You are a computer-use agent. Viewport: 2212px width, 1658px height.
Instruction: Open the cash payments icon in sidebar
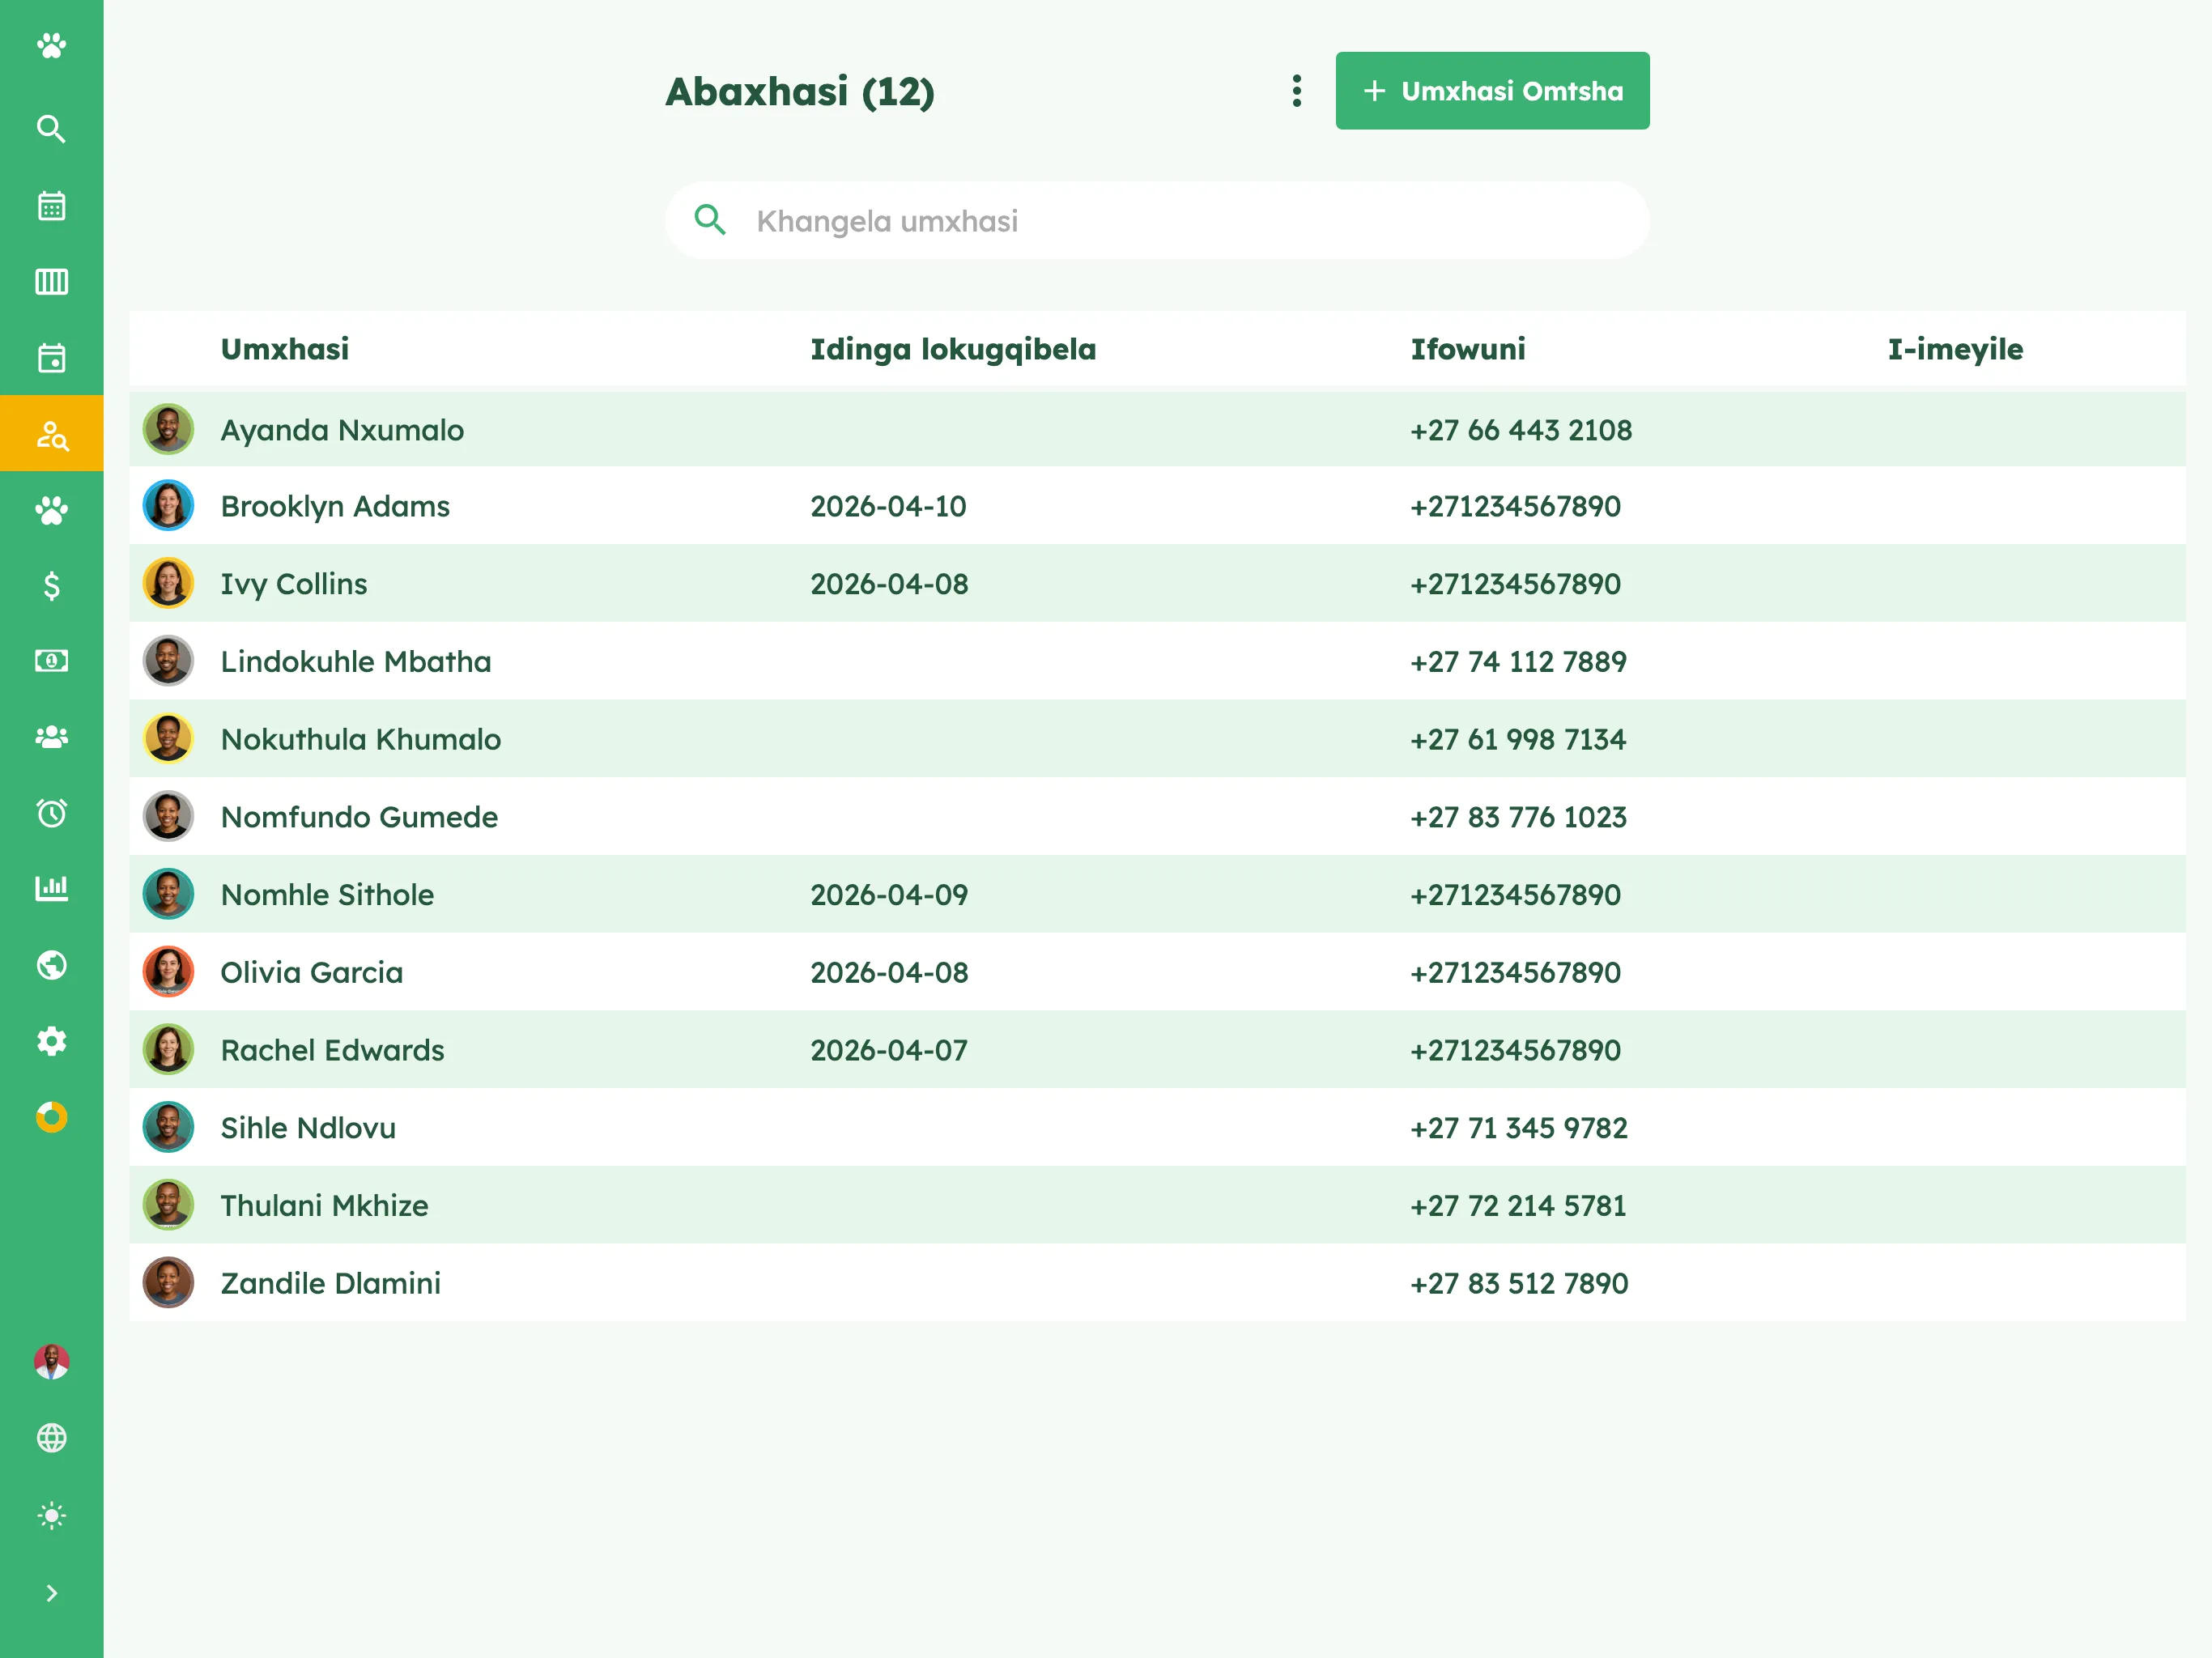51,661
